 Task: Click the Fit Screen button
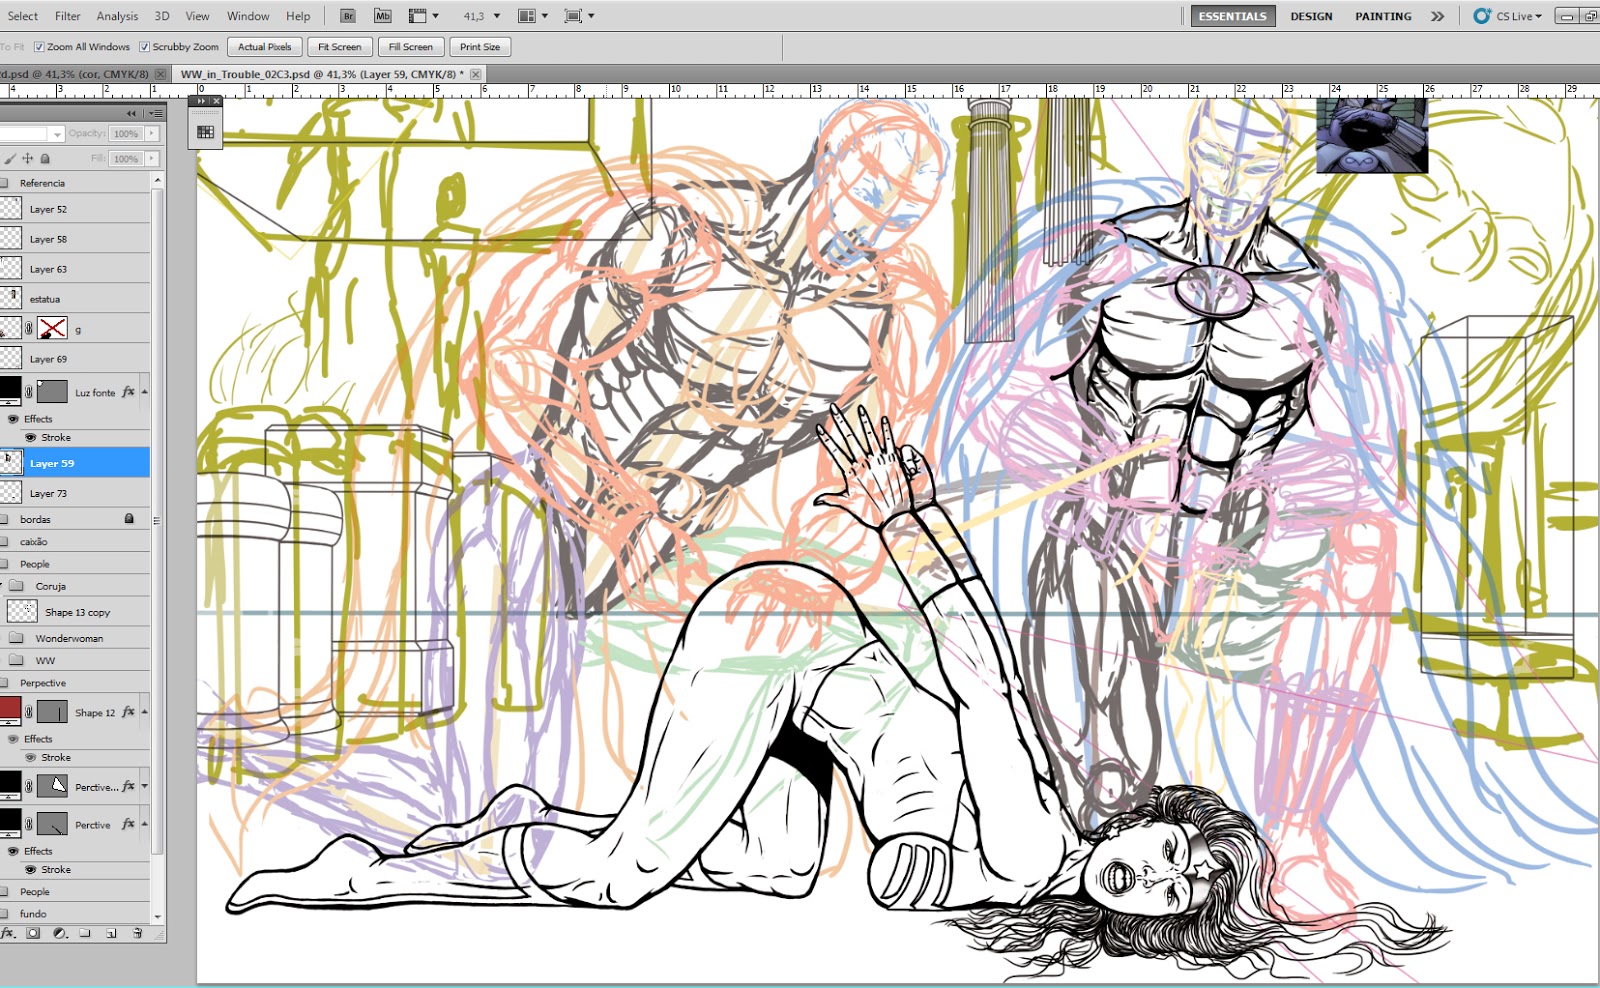point(340,47)
